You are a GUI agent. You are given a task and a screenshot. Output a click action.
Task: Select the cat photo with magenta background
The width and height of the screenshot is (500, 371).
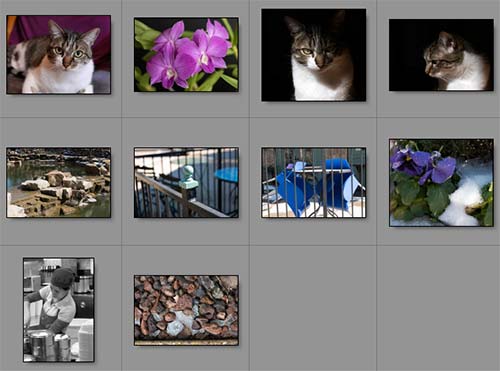coord(58,54)
